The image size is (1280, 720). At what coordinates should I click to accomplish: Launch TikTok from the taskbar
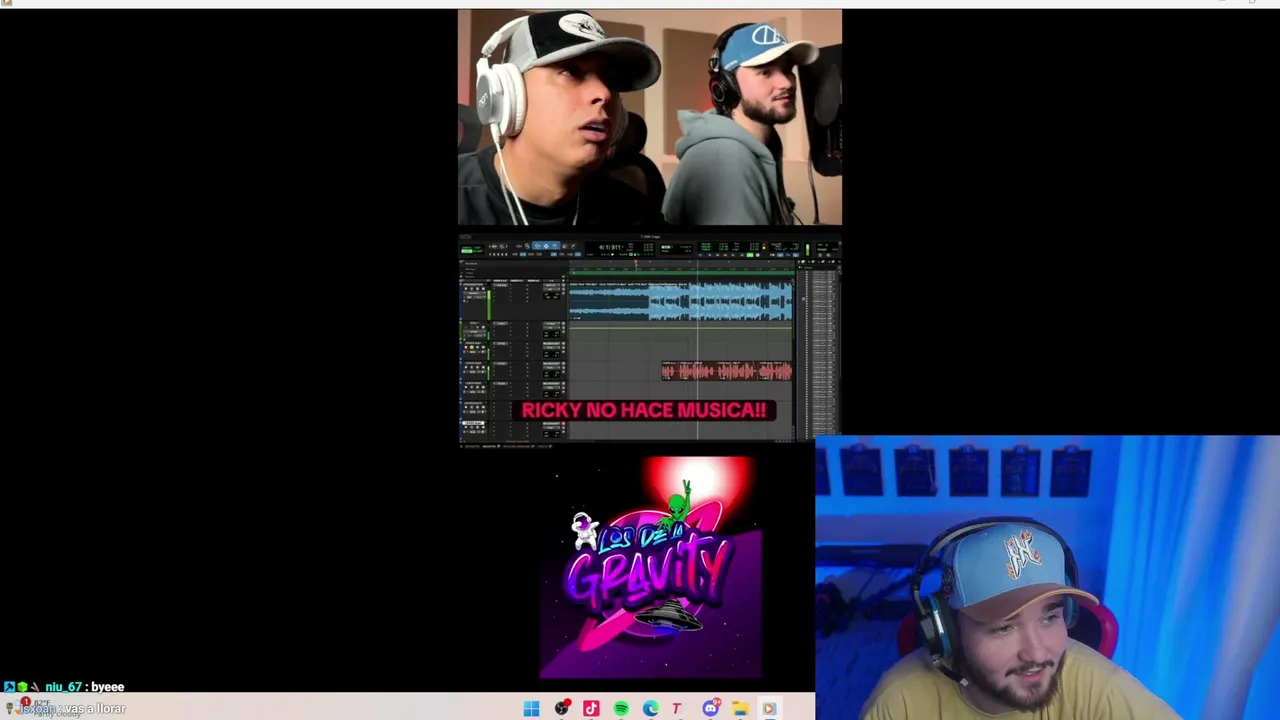[x=591, y=709]
